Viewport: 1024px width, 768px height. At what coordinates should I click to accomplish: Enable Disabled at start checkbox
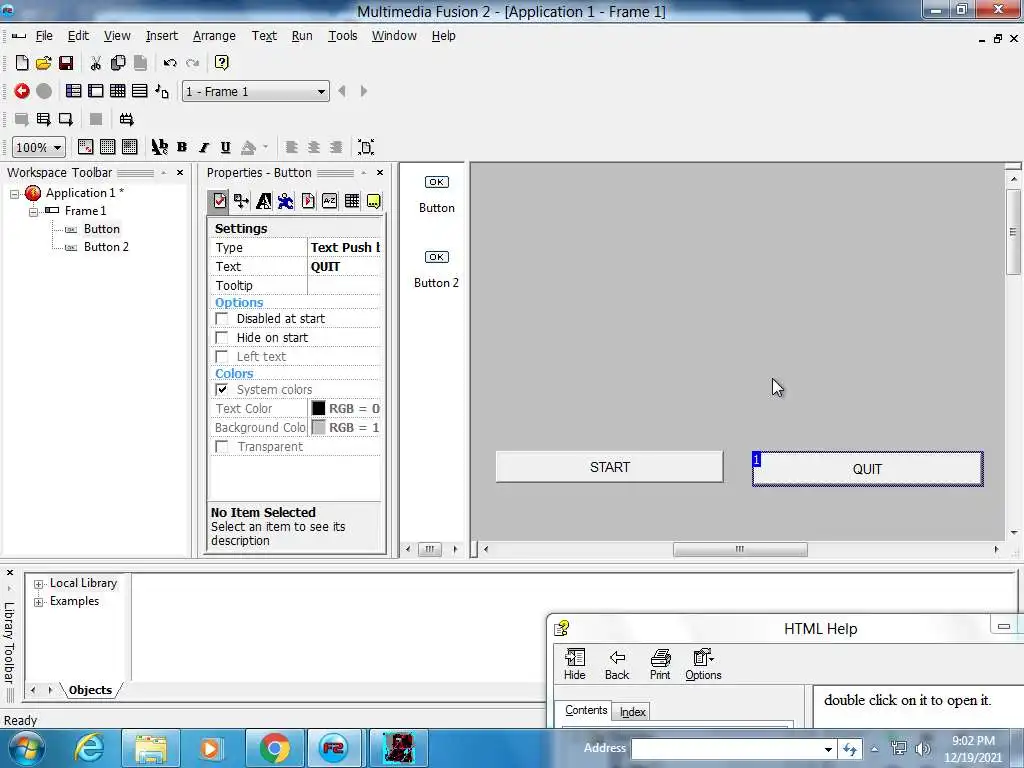point(222,318)
